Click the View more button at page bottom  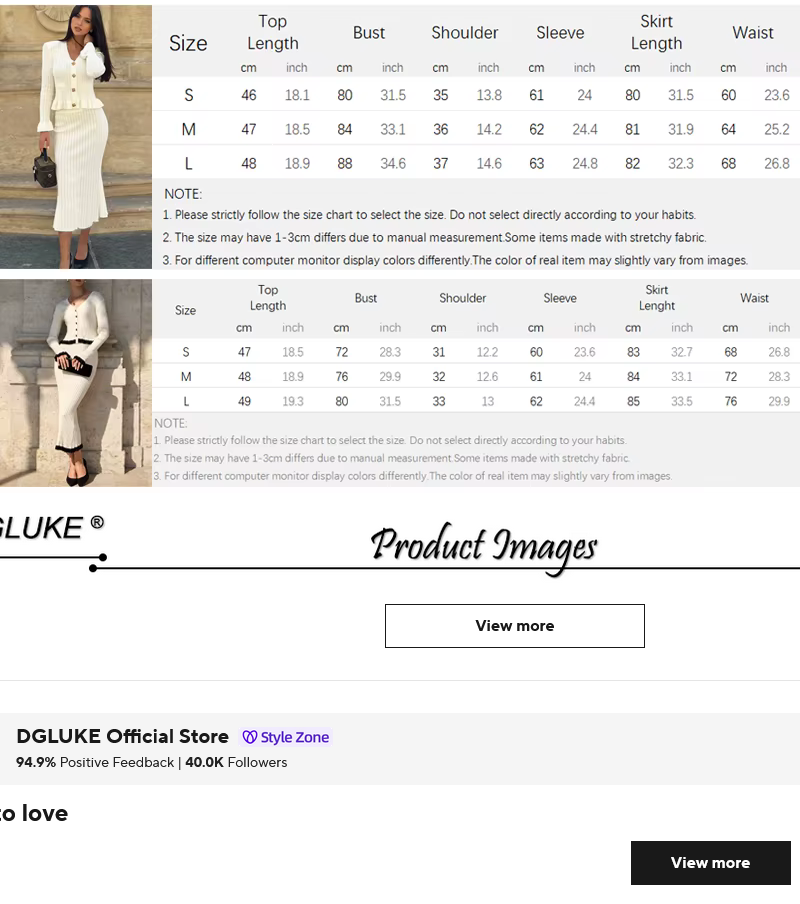(x=710, y=862)
